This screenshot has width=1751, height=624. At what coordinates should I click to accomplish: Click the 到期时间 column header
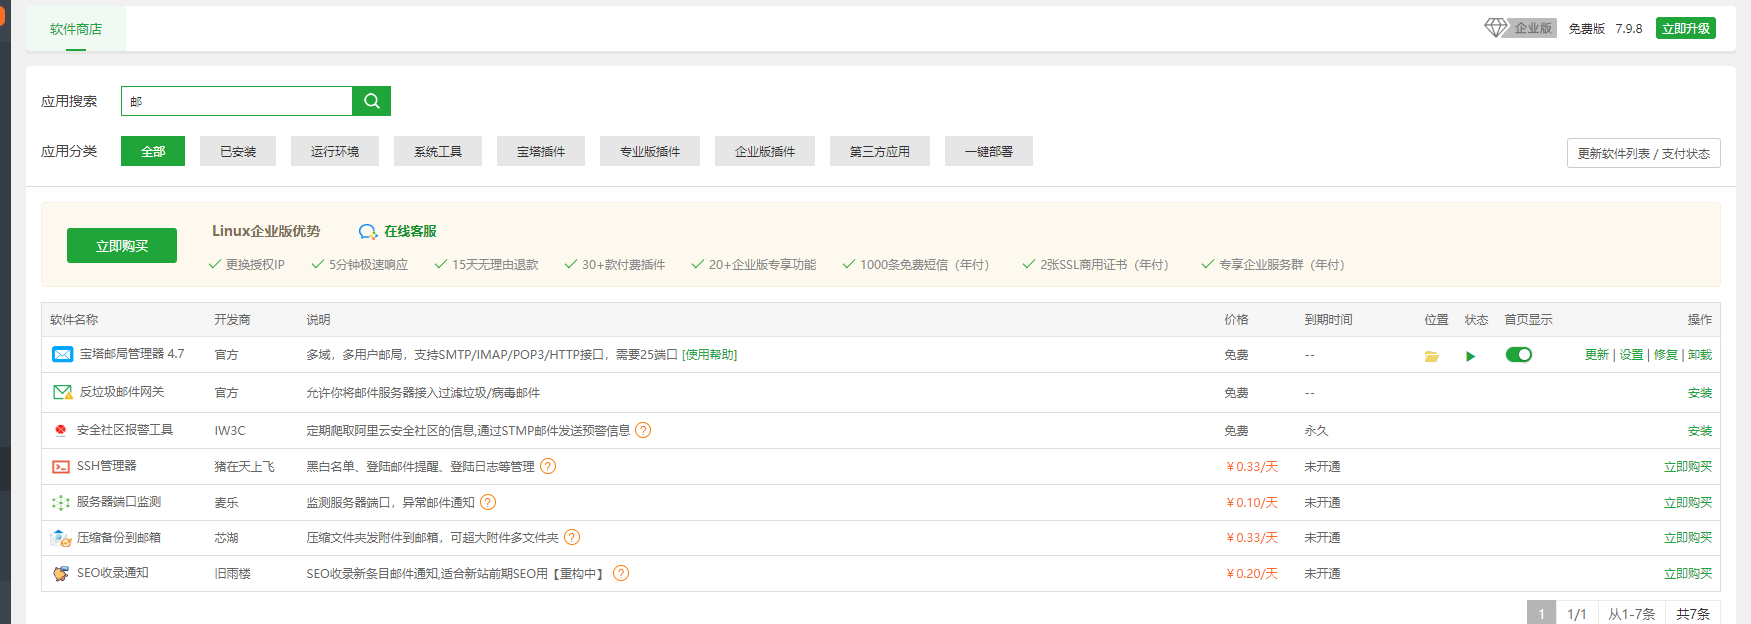click(x=1328, y=320)
